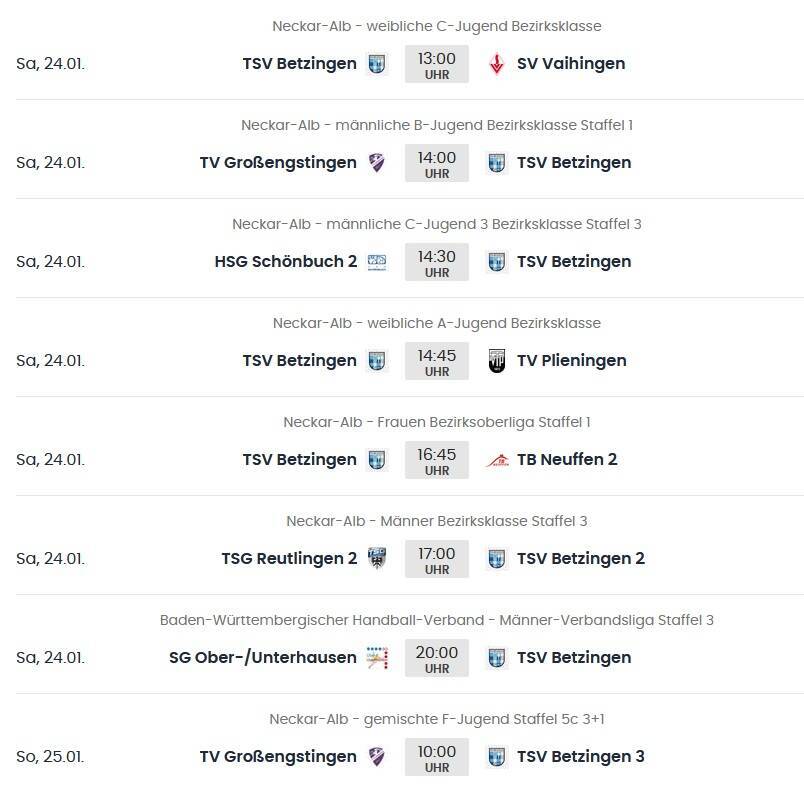Select the 16:45 Uhr match time box
The width and height of the screenshot is (804, 808).
[436, 460]
